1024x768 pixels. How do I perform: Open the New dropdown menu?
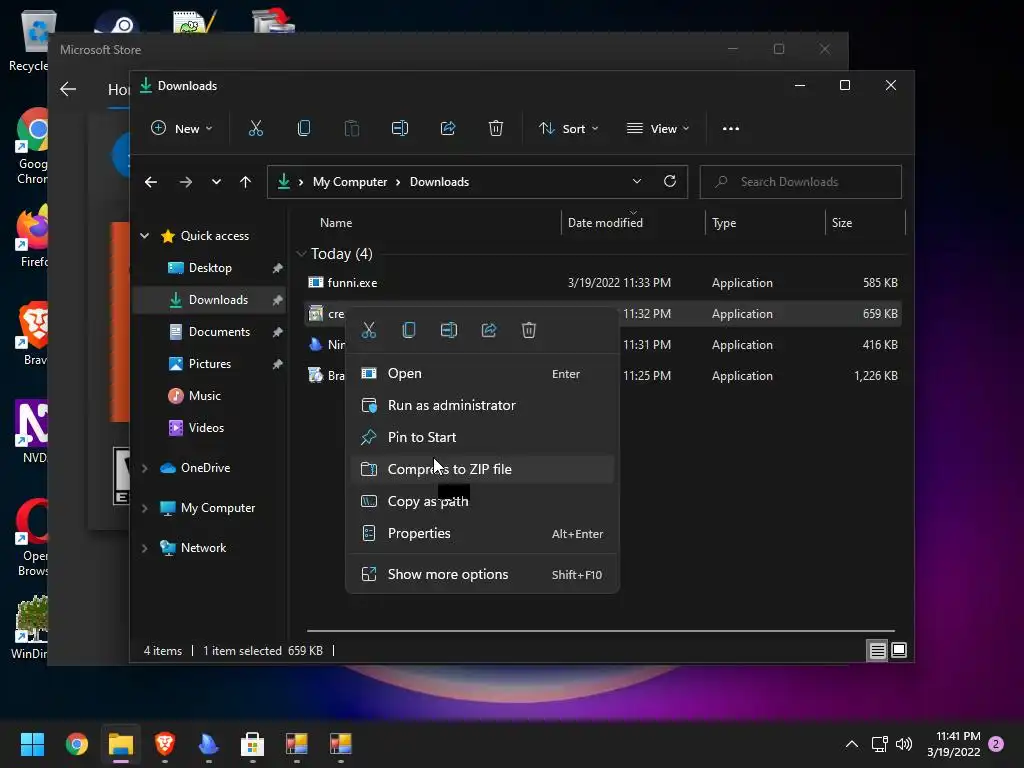[x=182, y=129]
